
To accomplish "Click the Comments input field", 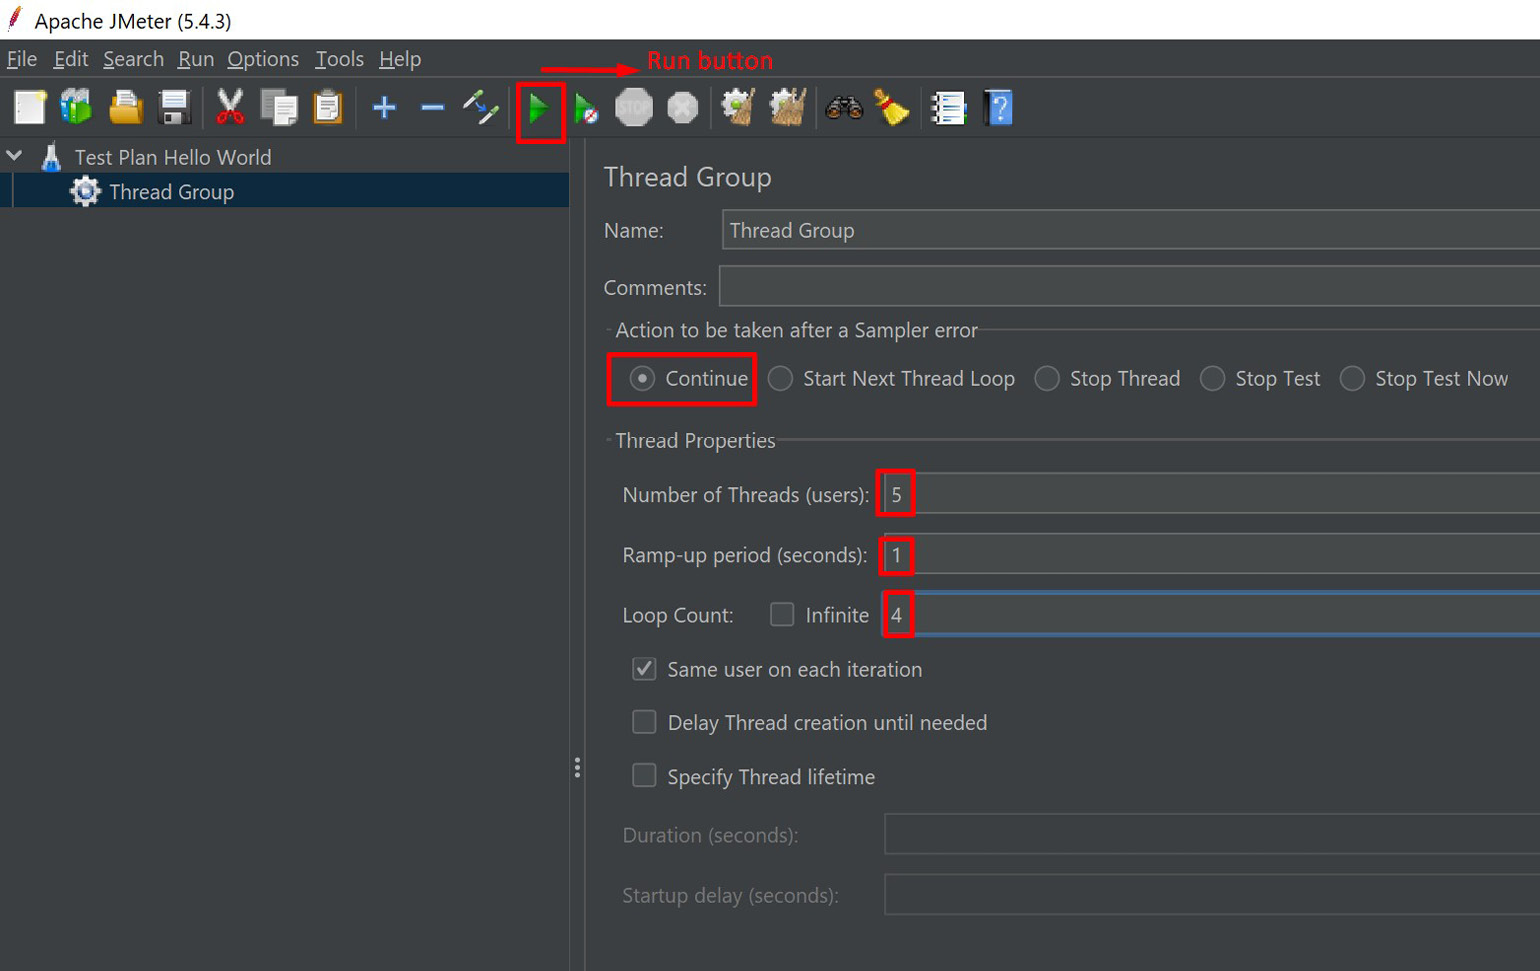I will coord(1129,287).
